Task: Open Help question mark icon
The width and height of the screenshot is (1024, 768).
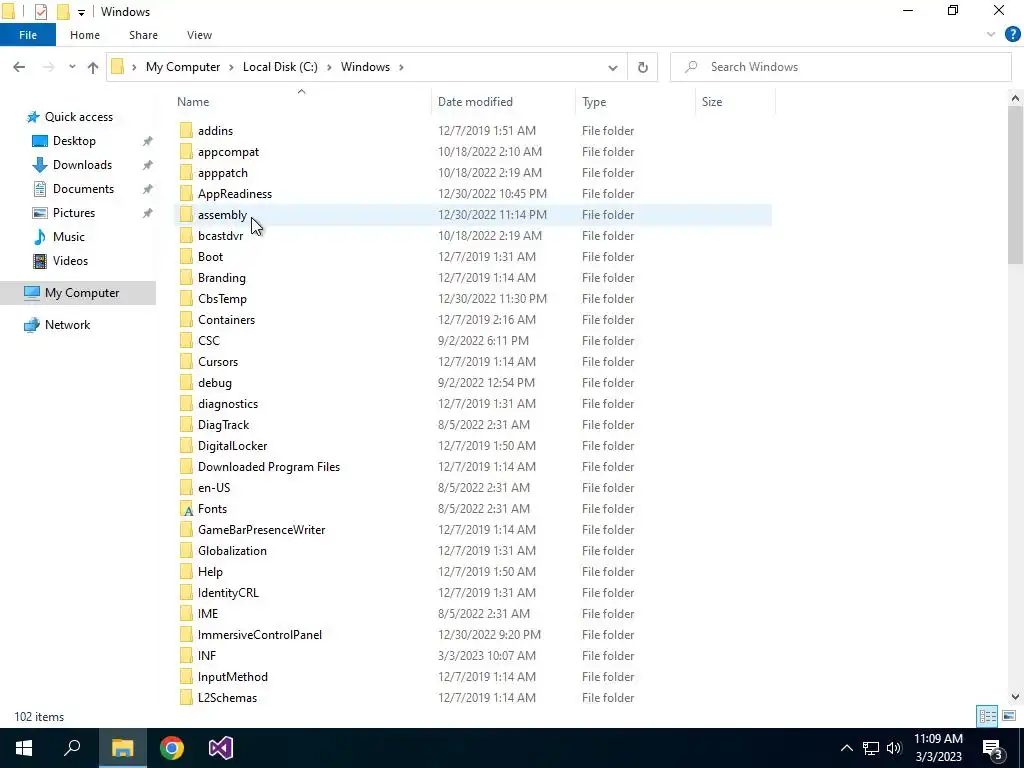Action: [1012, 35]
